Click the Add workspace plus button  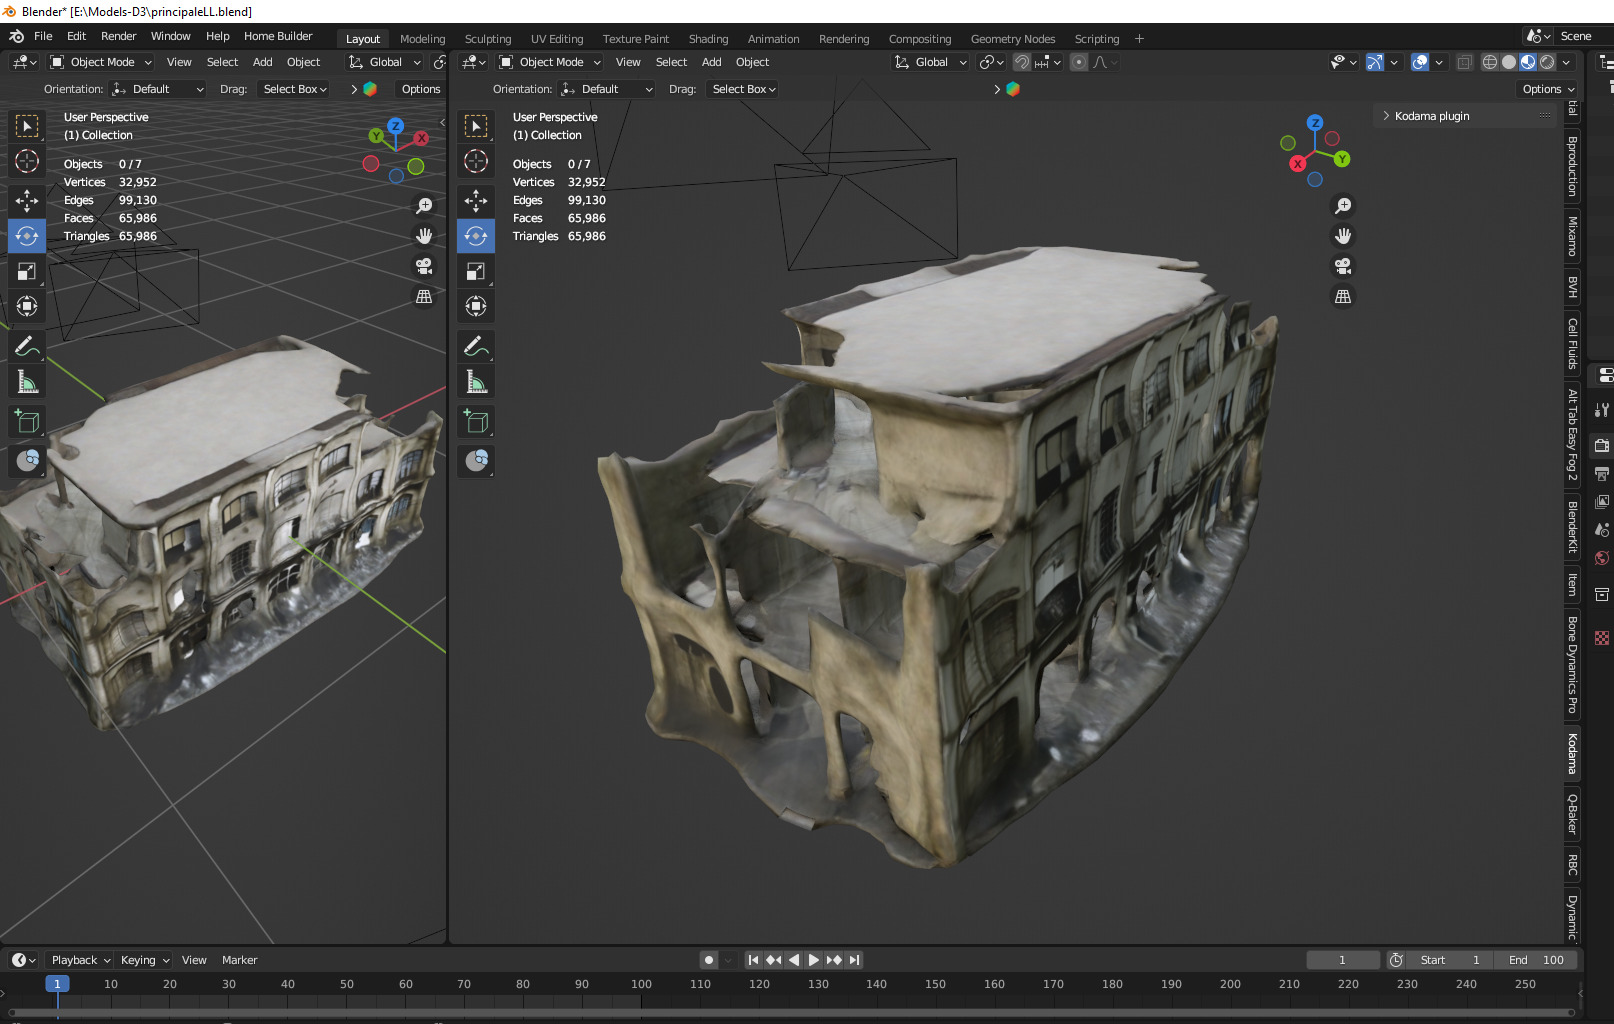1139,39
